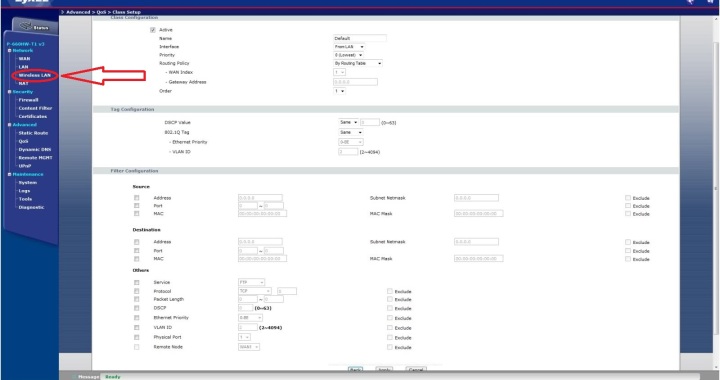
Task: Open the Priority dropdown
Action: (x=348, y=55)
